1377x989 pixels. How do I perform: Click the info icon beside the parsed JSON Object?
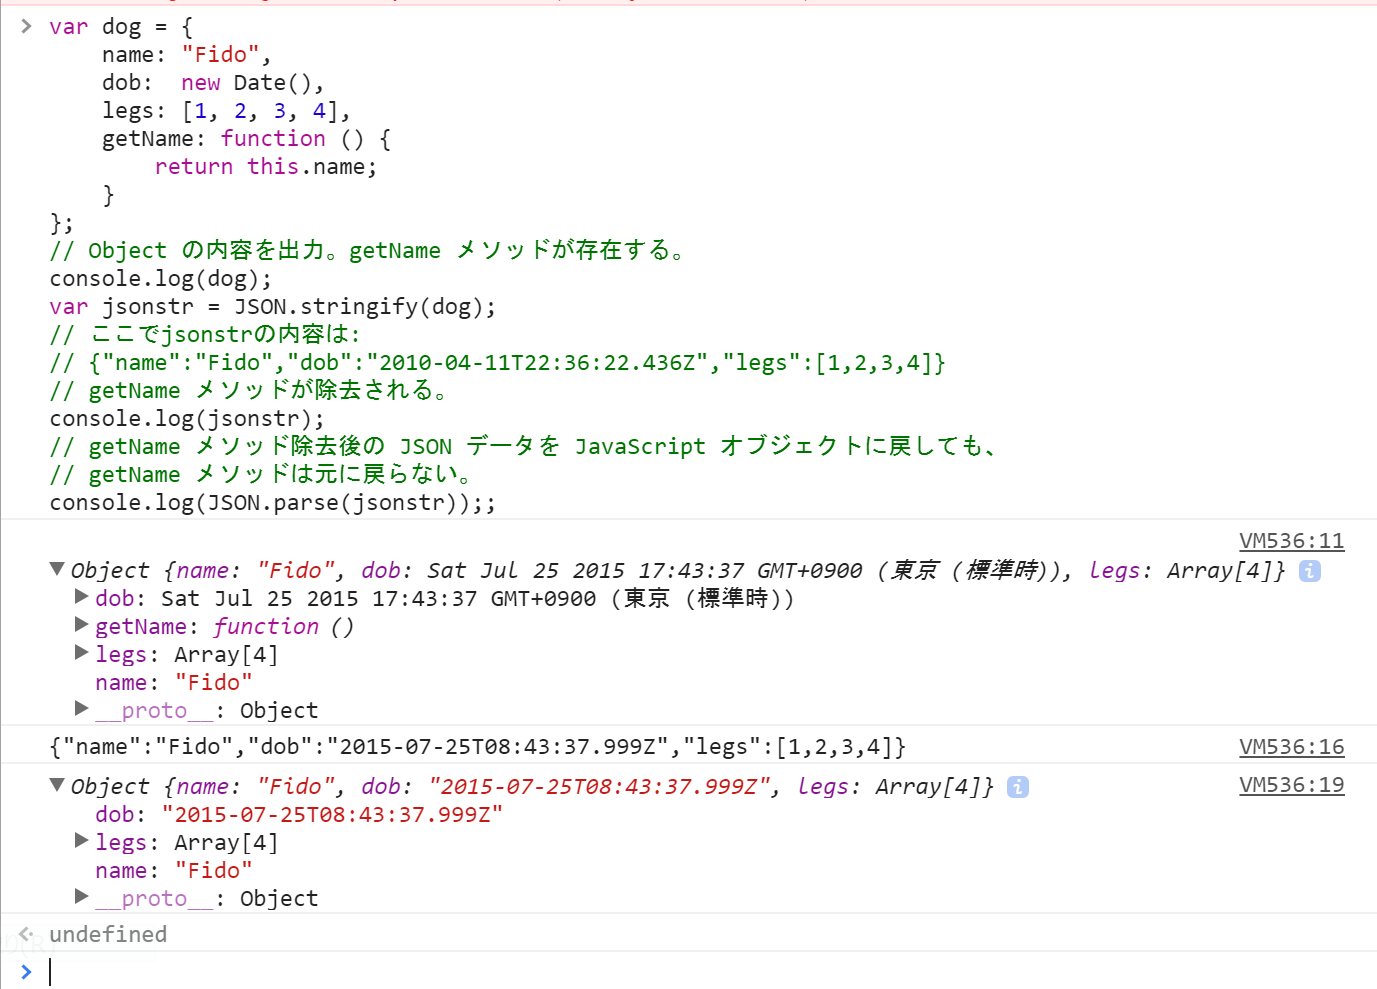pos(1017,787)
